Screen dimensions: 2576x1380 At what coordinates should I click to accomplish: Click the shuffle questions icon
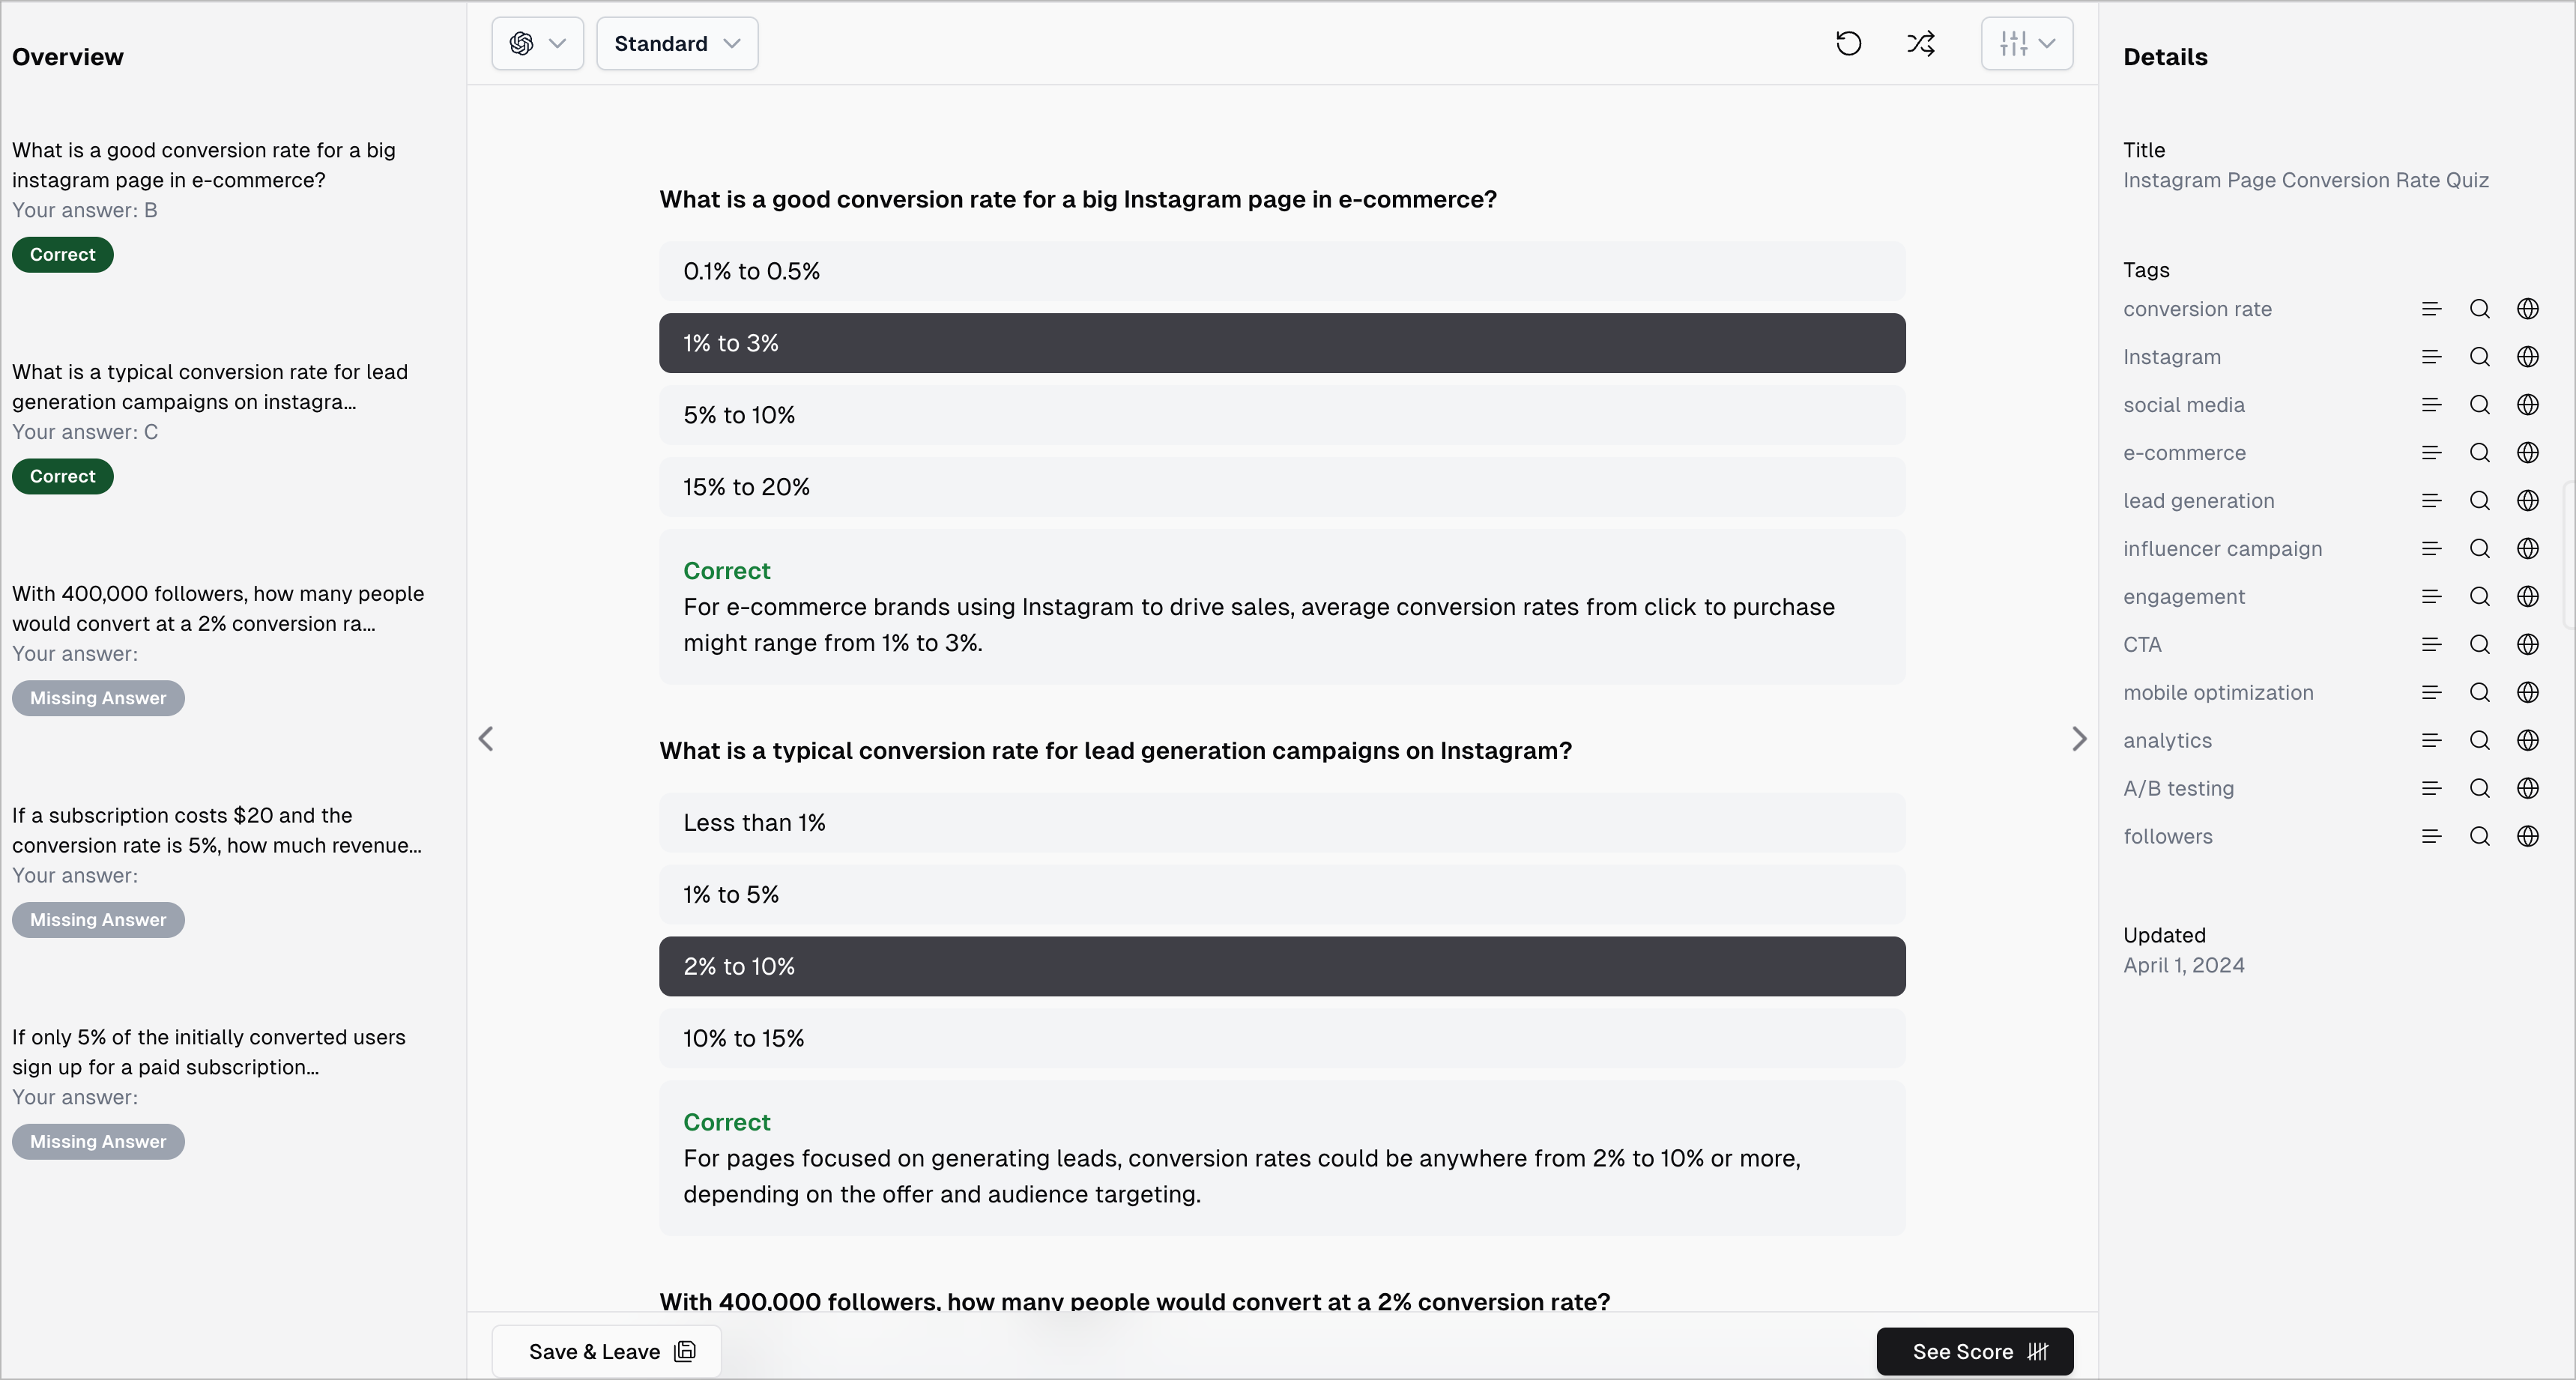pyautogui.click(x=1920, y=44)
